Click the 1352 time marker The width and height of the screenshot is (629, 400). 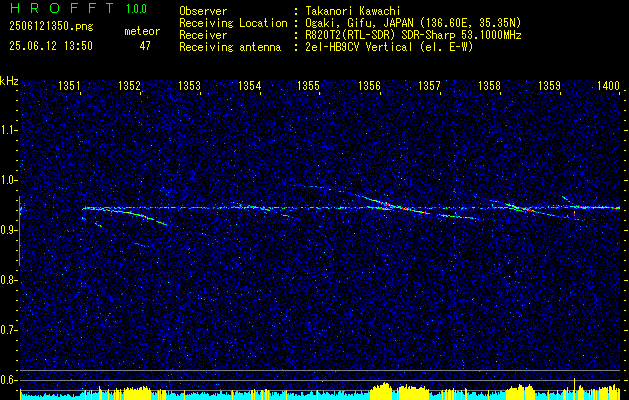click(x=130, y=86)
